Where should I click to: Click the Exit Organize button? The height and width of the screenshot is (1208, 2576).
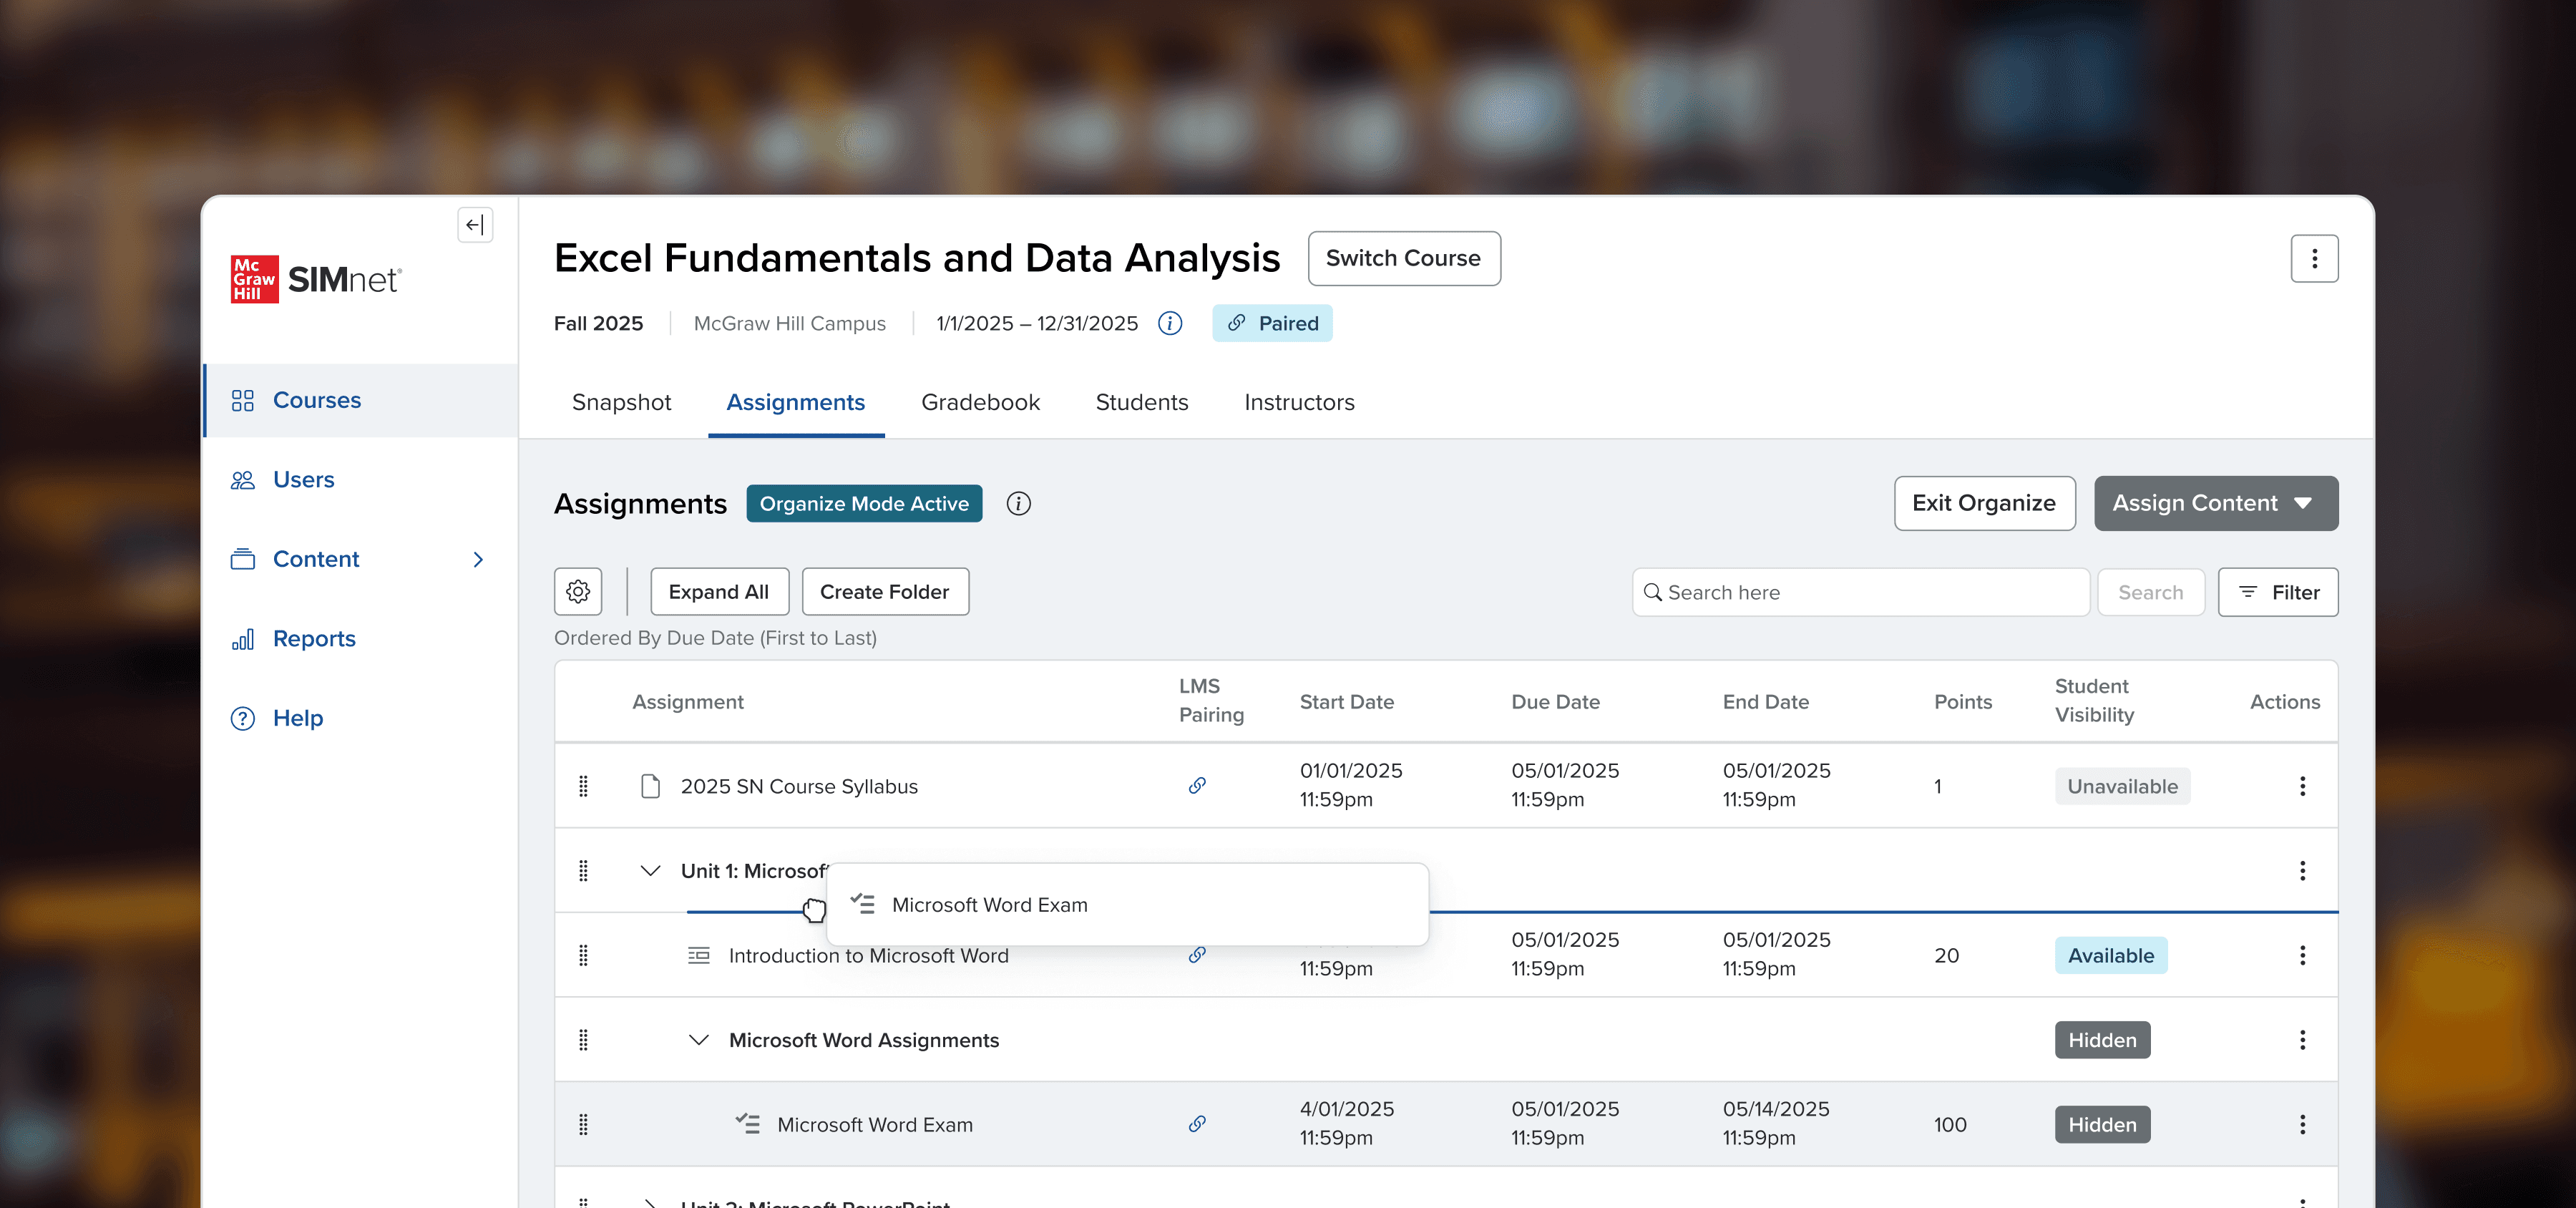click(x=1983, y=503)
